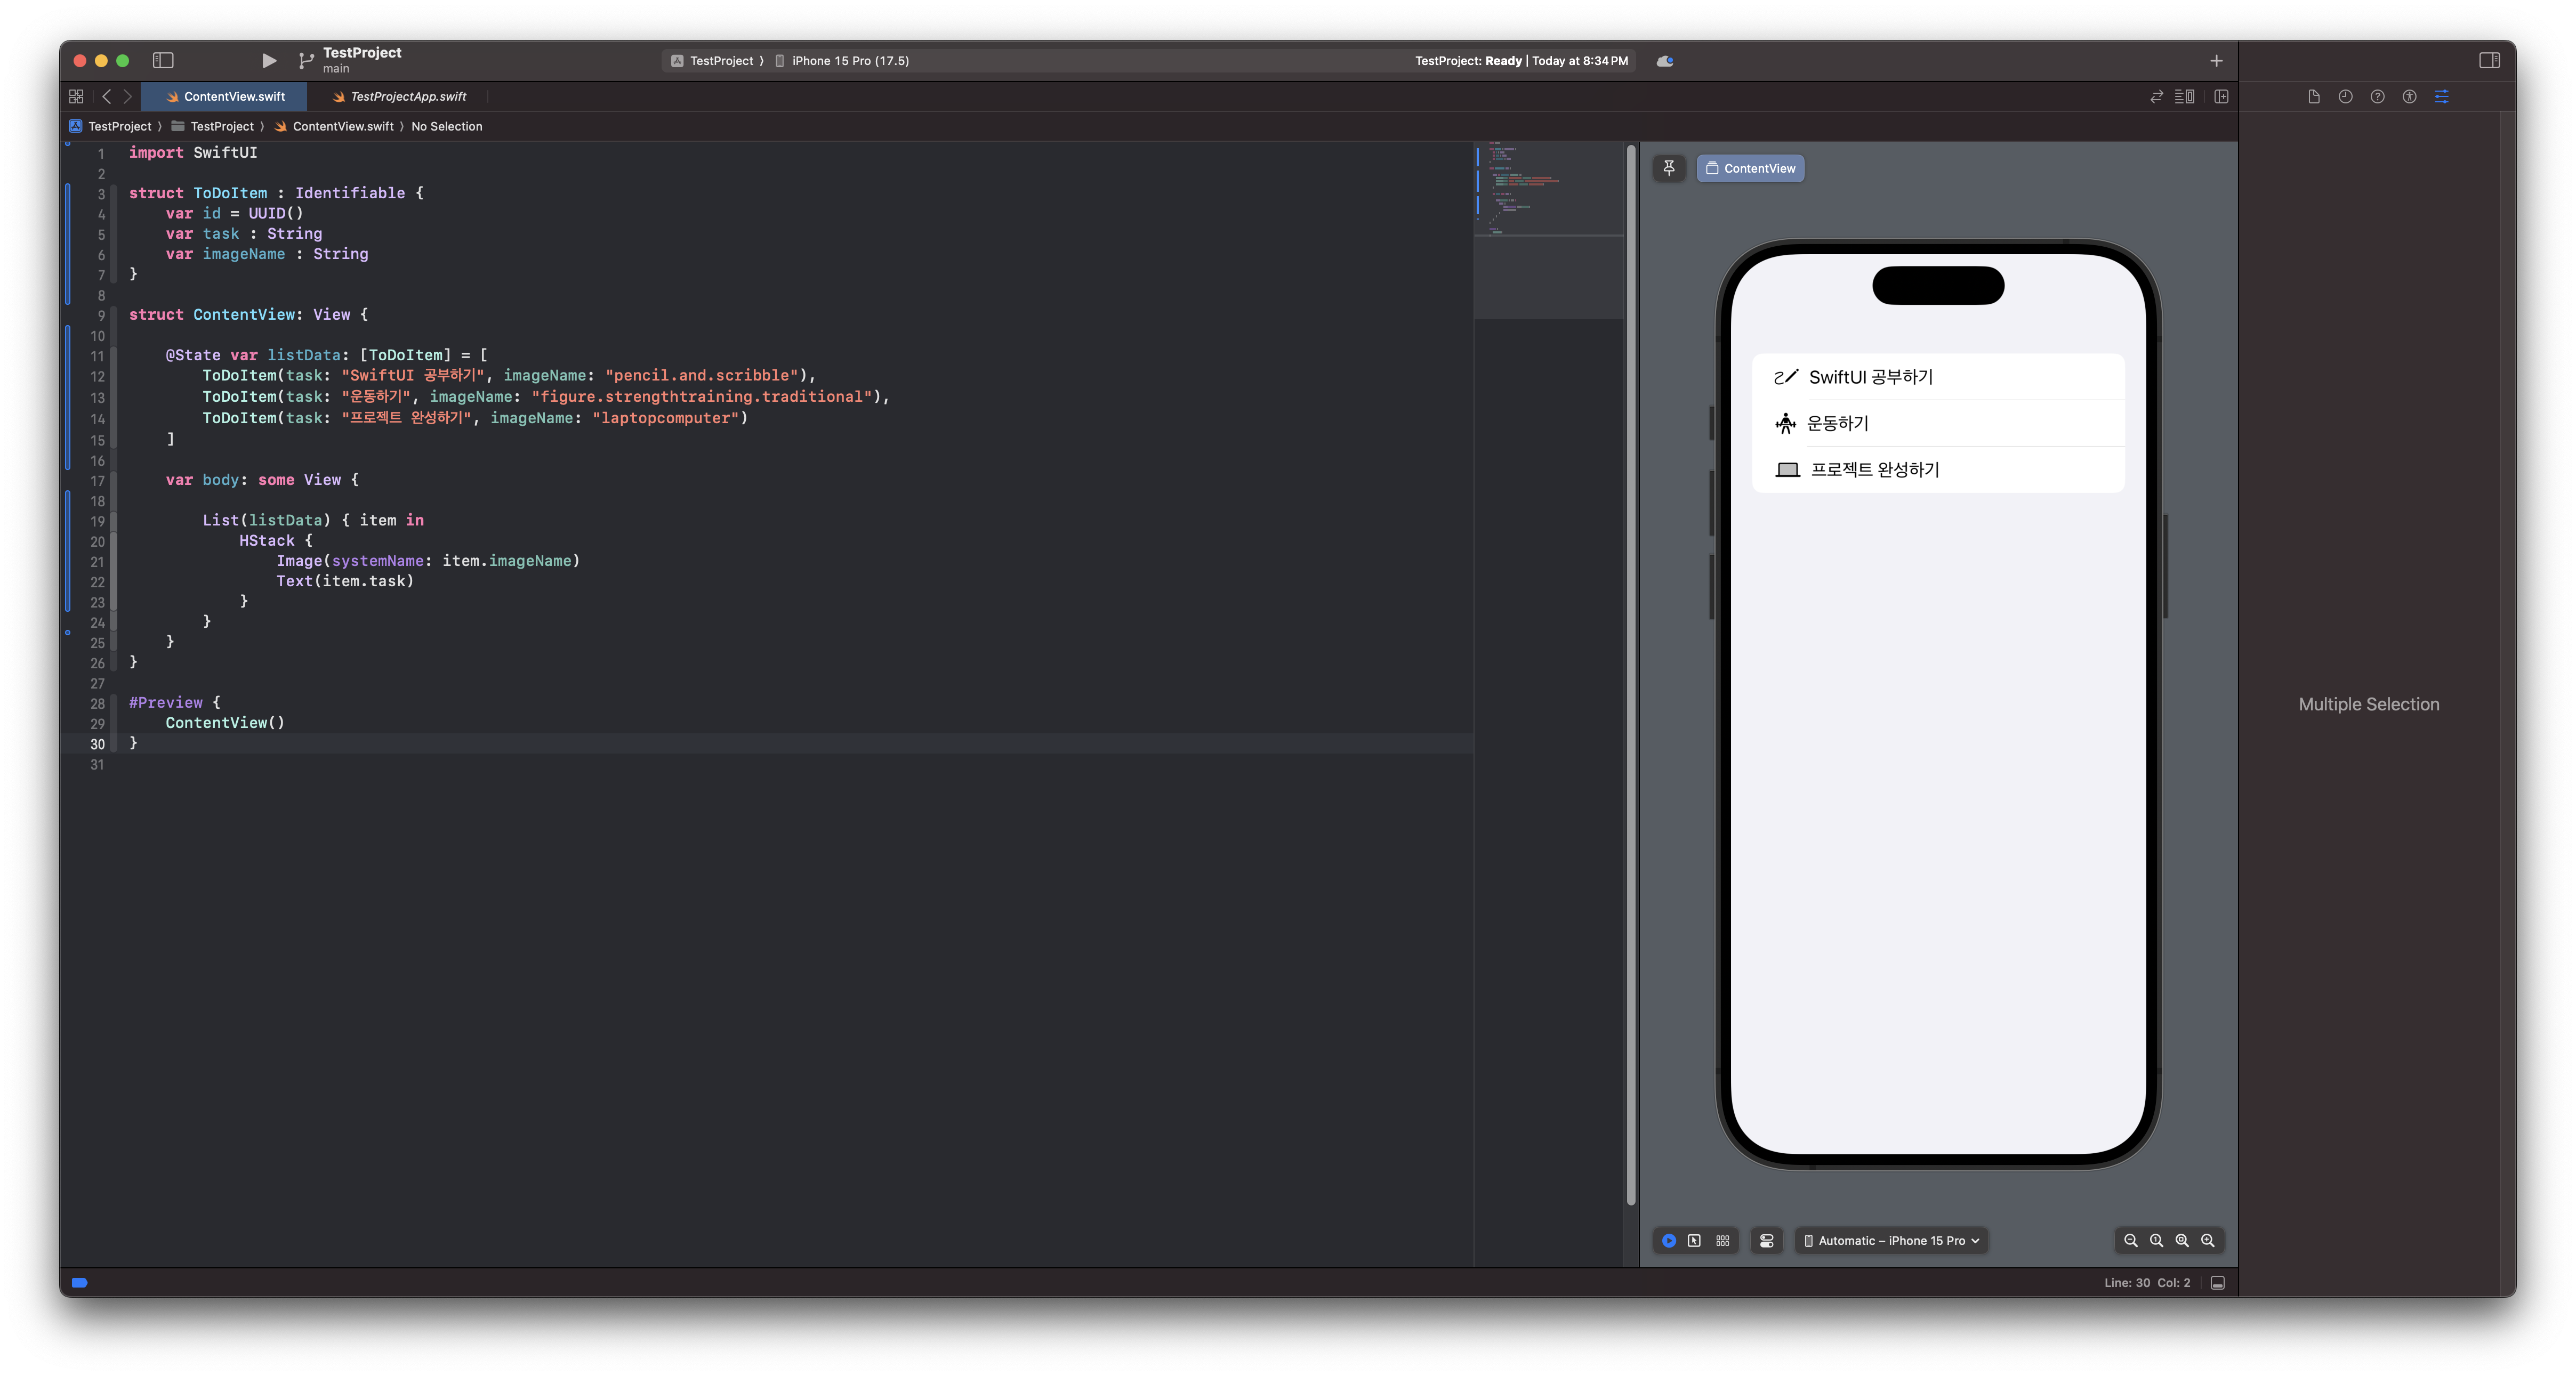2576x1376 pixels.
Task: Open the File inspector icon
Action: point(2313,97)
